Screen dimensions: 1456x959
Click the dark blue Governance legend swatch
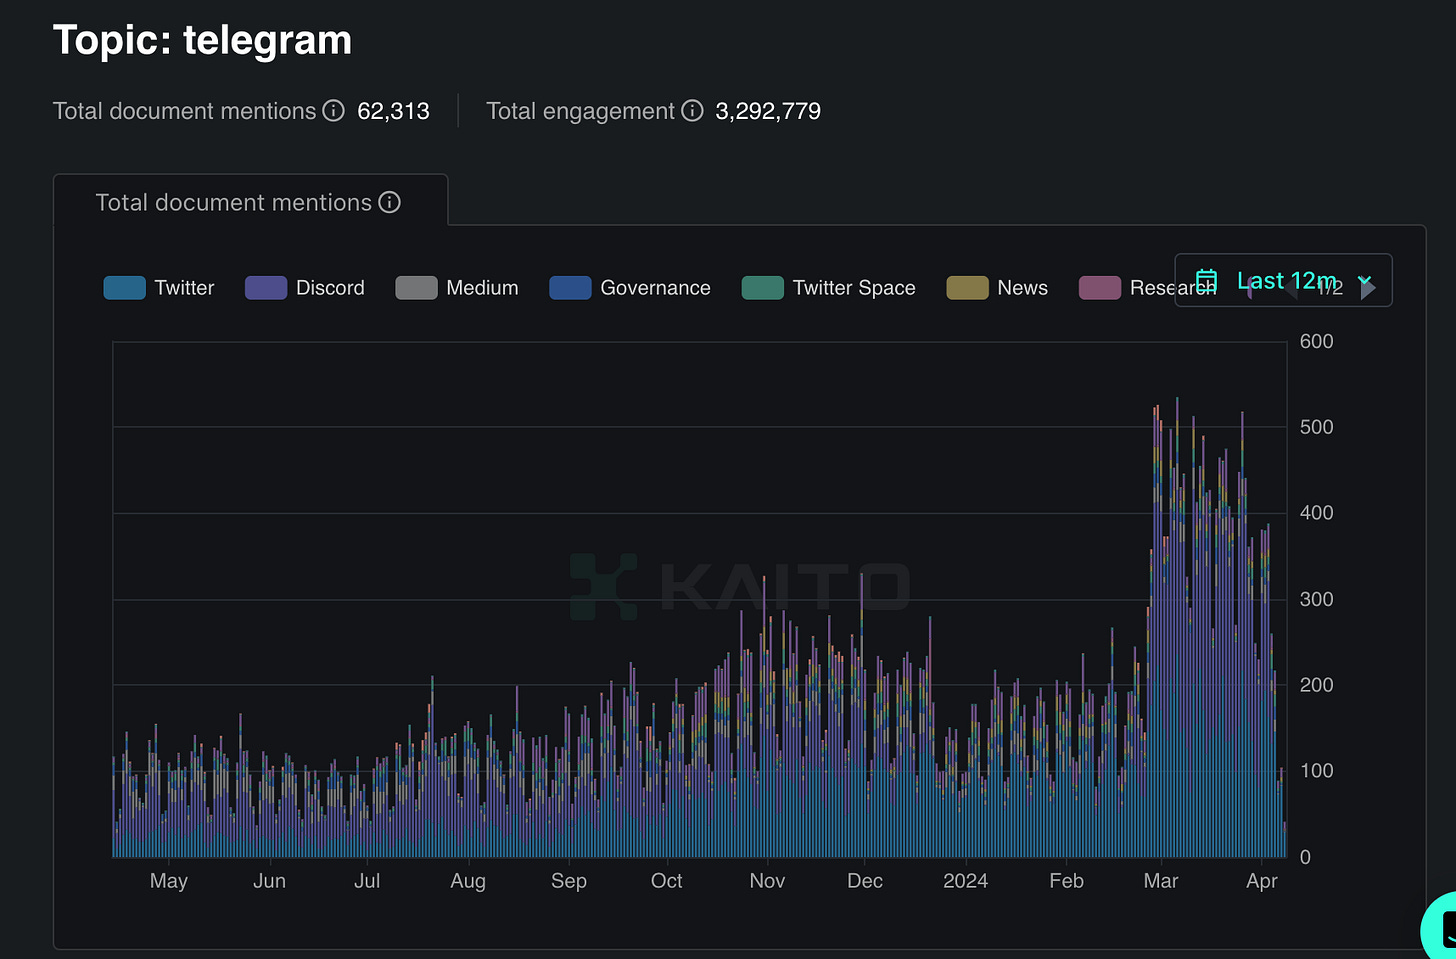[x=570, y=288]
